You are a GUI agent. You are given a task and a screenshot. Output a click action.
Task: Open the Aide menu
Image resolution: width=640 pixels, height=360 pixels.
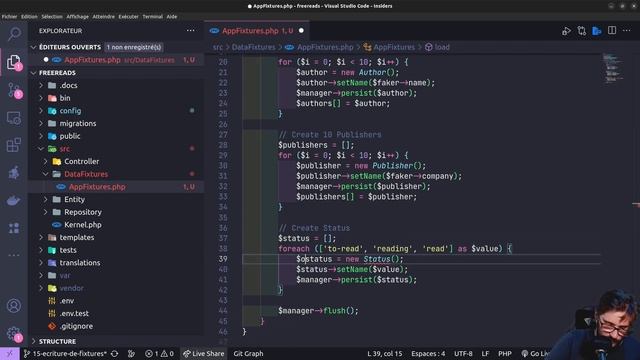pos(172,17)
